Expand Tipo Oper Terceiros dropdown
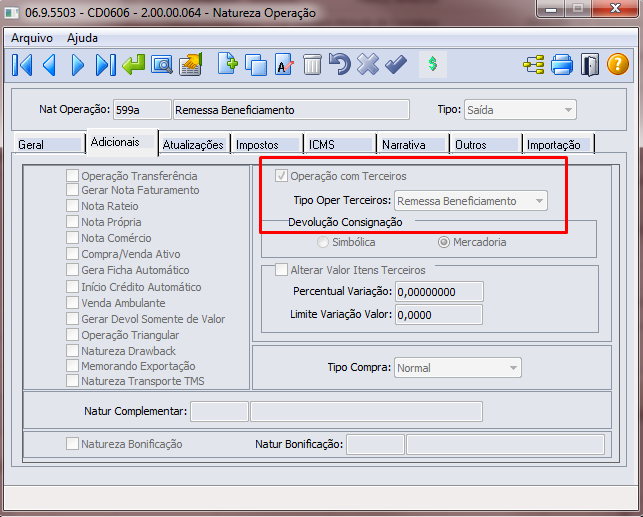This screenshot has width=643, height=517. tap(471, 201)
